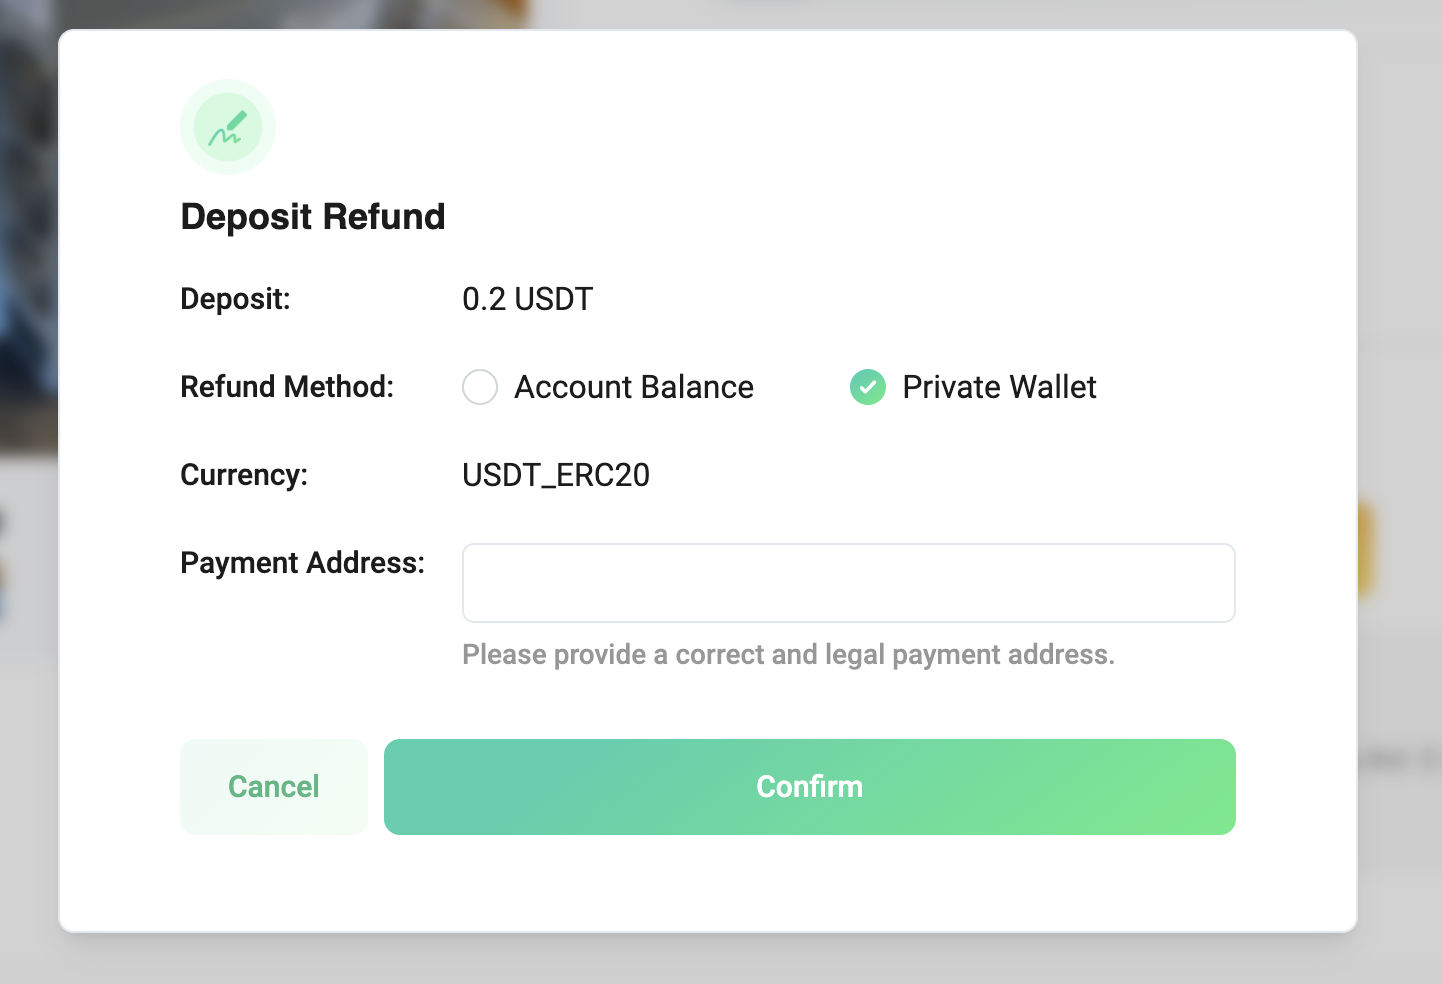The width and height of the screenshot is (1442, 984).
Task: Click the Payment Address field label
Action: point(302,563)
